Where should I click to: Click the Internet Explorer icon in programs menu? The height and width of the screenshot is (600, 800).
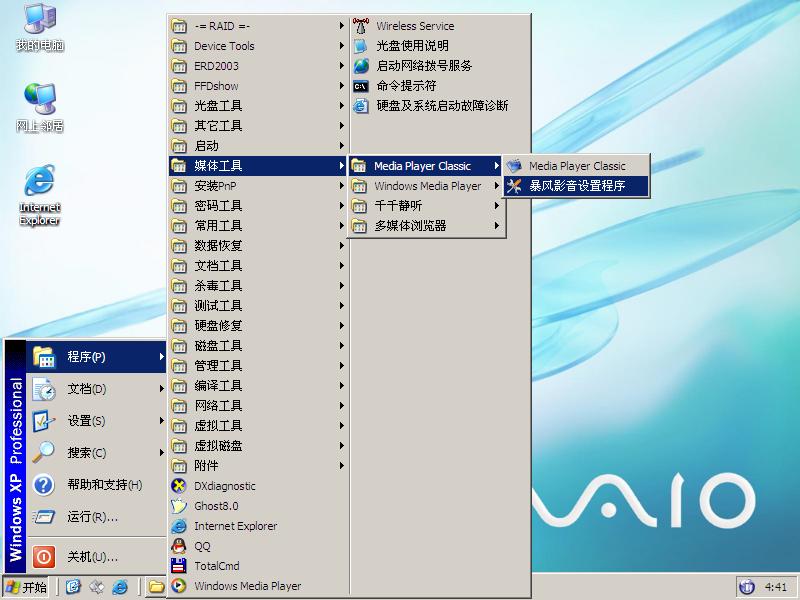pyautogui.click(x=179, y=526)
